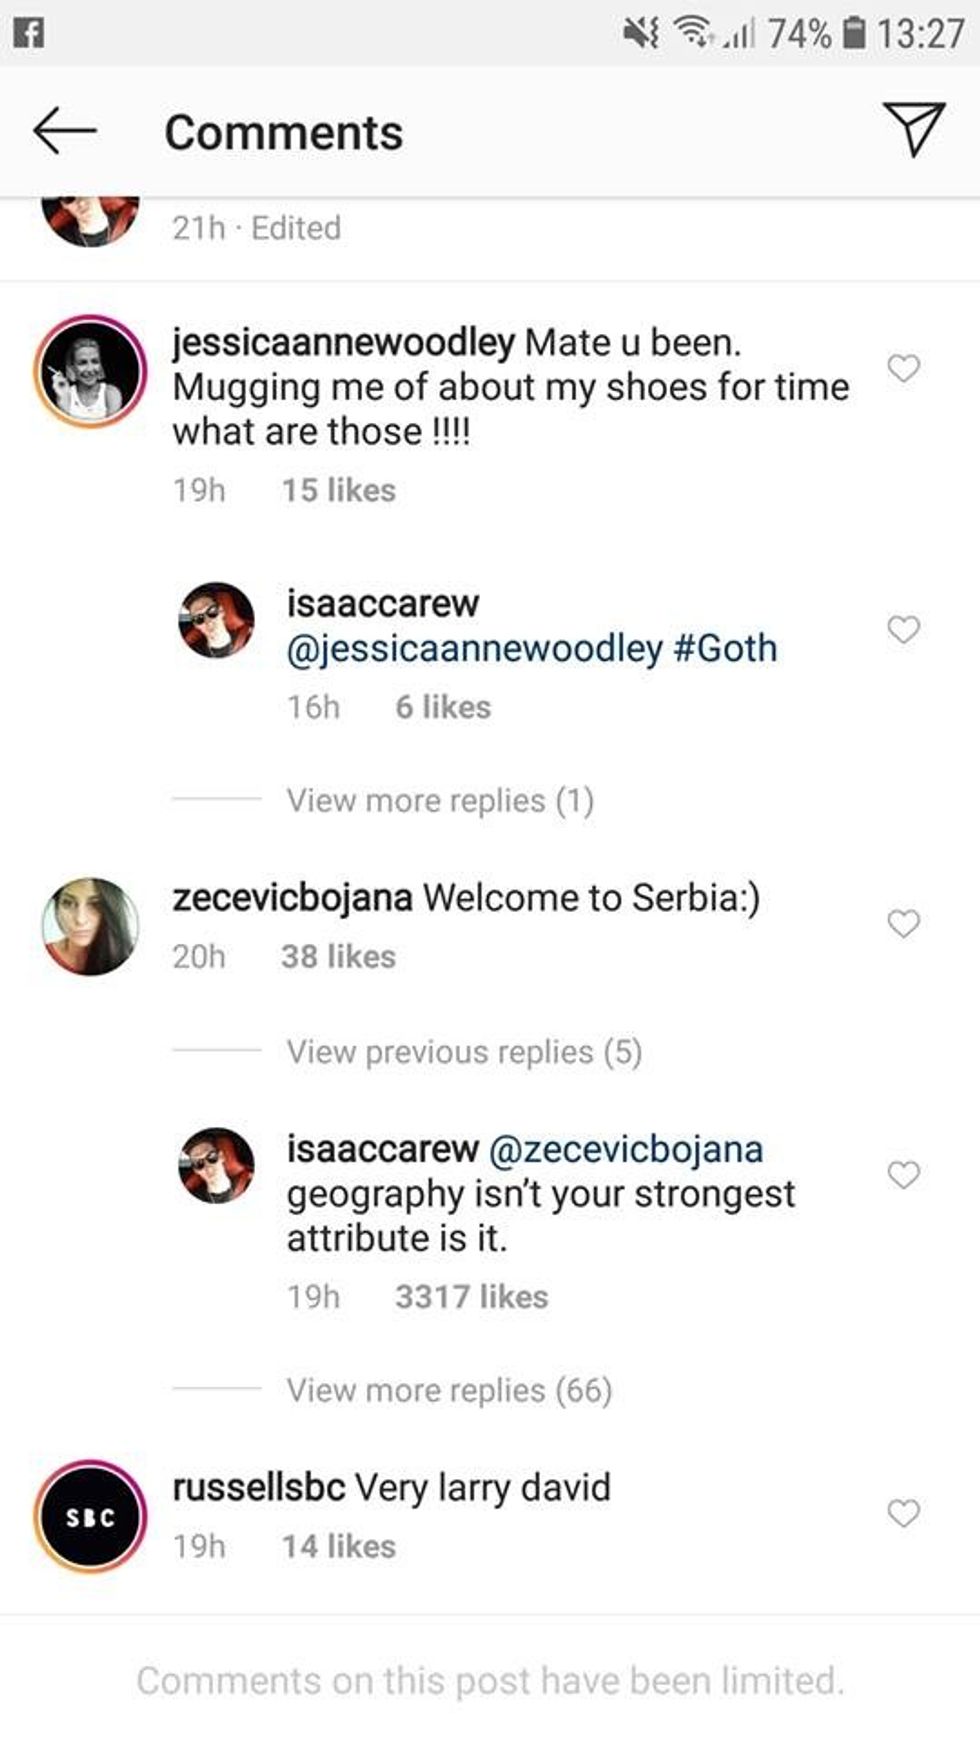Screen dimensions: 980x1742
Task: Like jessicaannewoodley's shoes comment
Action: pyautogui.click(x=903, y=369)
